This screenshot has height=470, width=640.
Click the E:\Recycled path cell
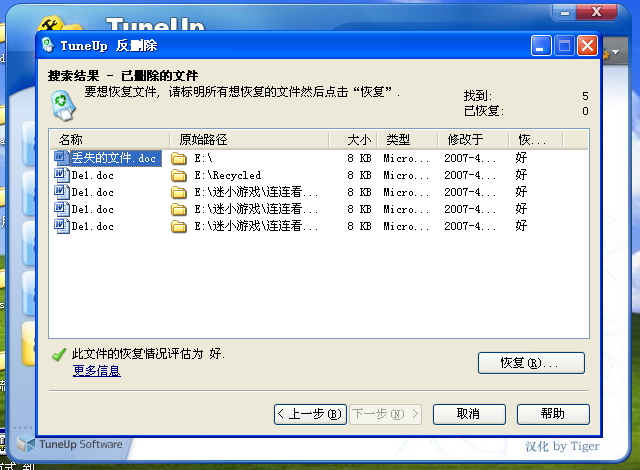click(227, 175)
